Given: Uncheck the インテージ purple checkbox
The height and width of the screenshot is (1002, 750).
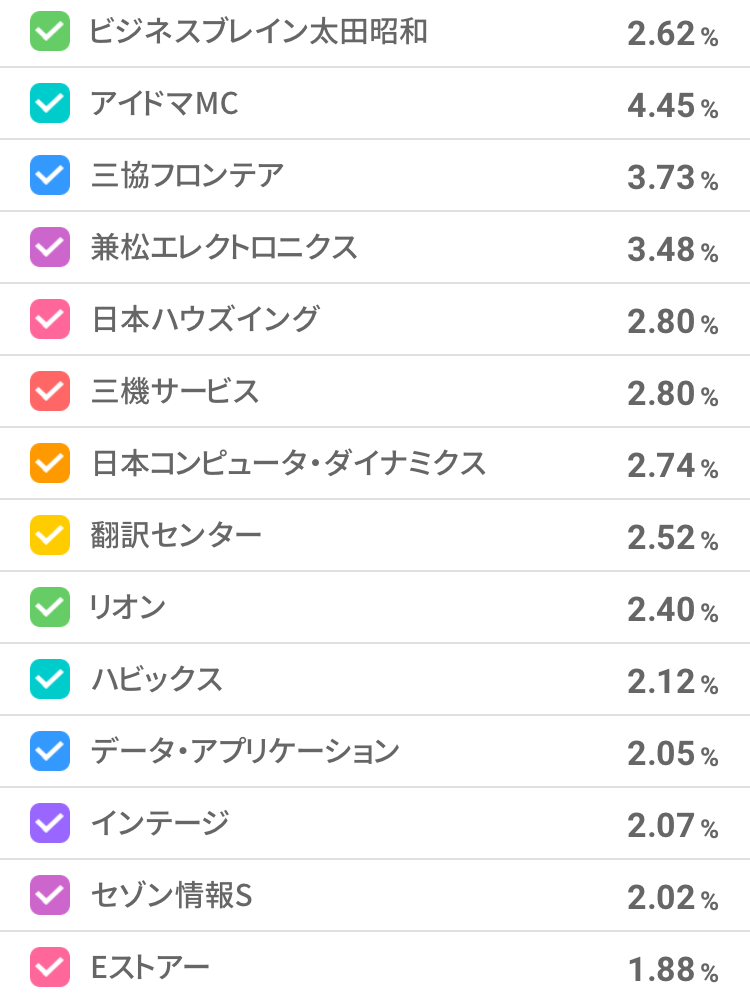Looking at the screenshot, I should [50, 824].
